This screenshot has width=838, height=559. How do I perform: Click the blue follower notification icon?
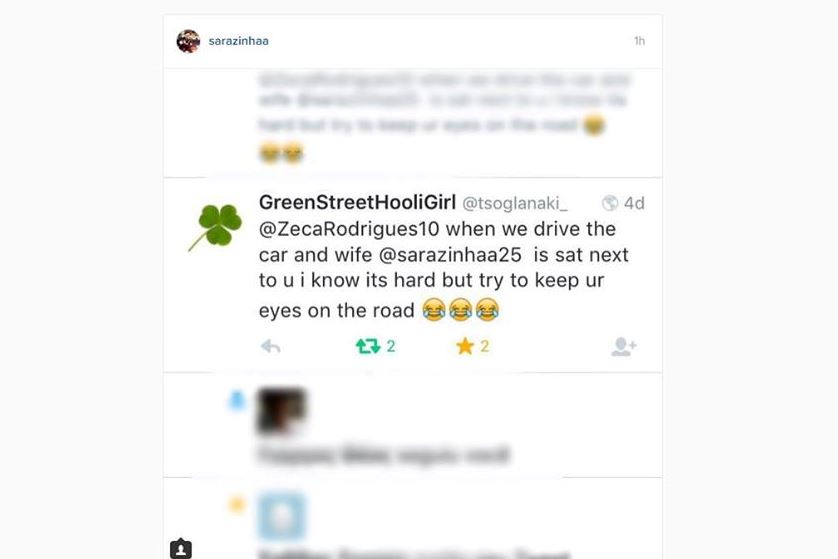[x=237, y=400]
